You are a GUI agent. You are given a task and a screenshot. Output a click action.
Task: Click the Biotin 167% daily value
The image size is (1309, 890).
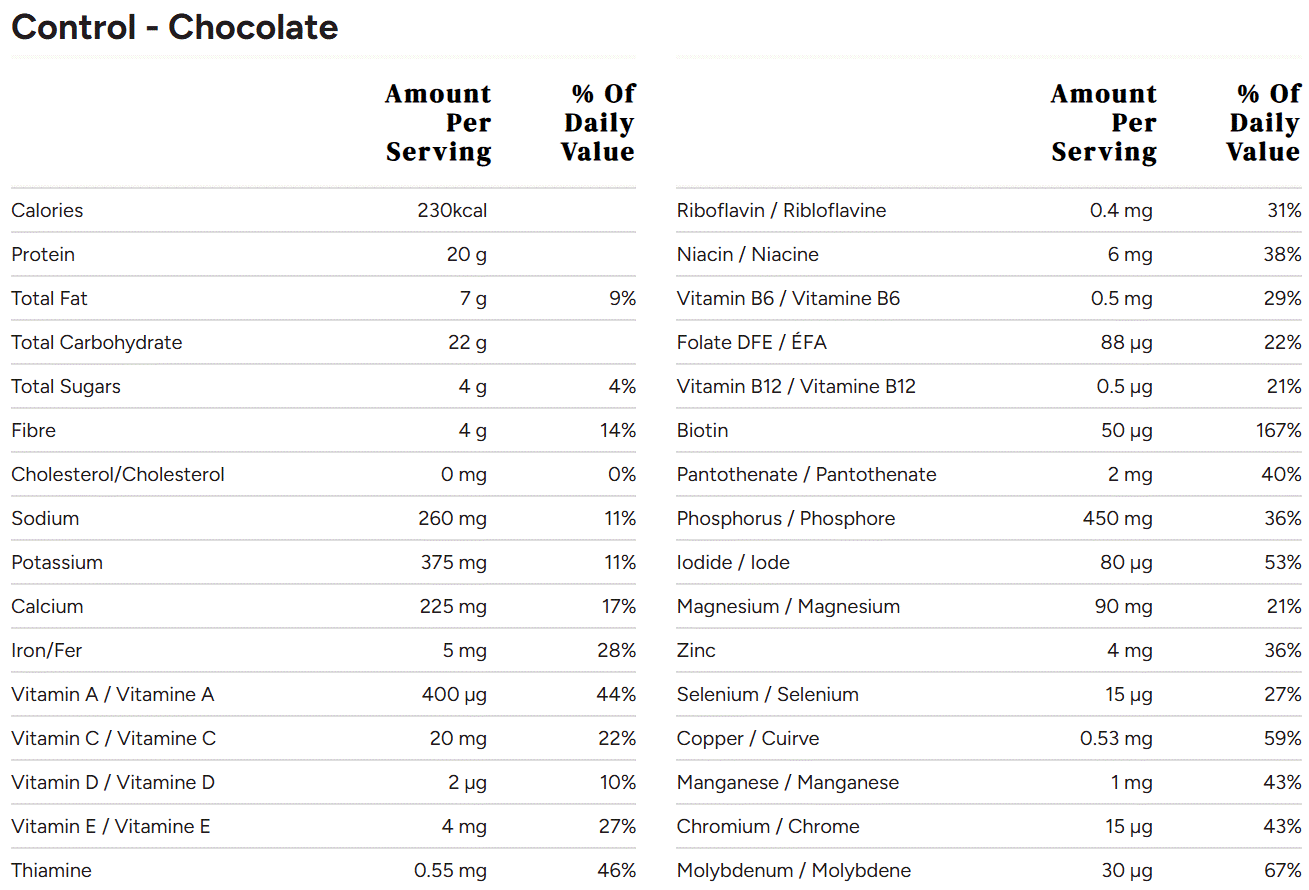(1279, 430)
